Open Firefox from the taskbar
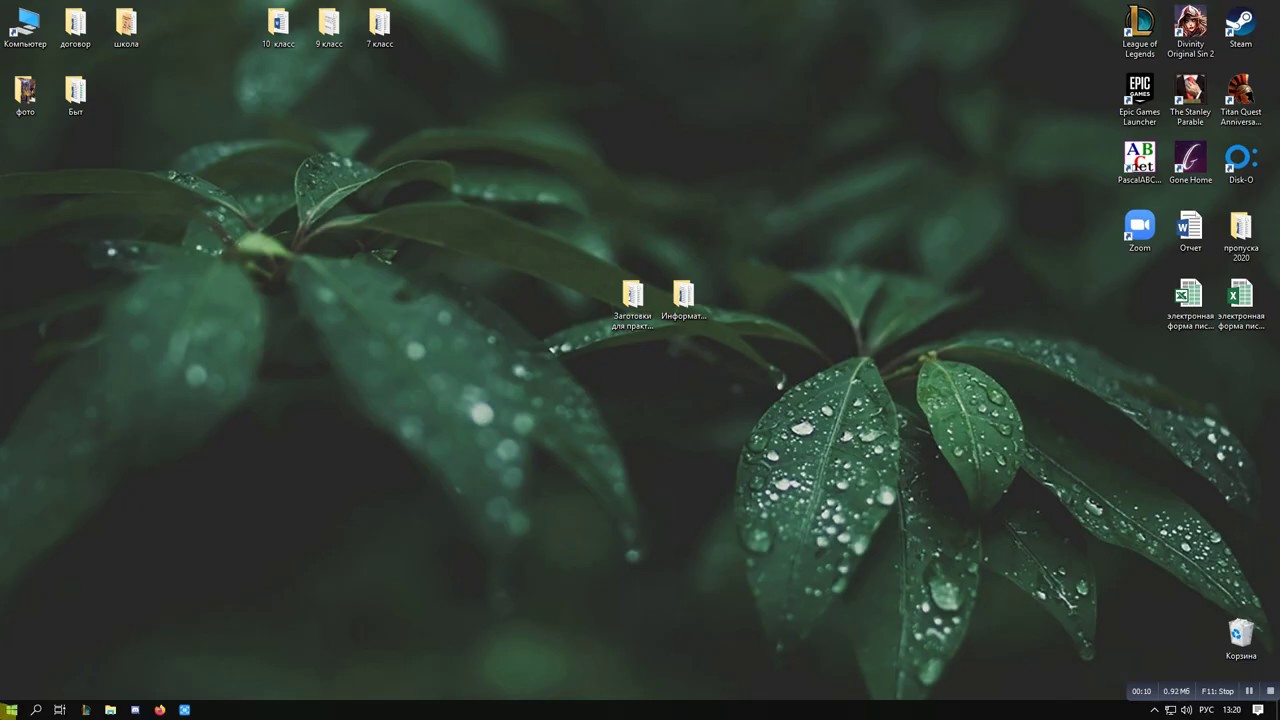1280x720 pixels. pyautogui.click(x=160, y=710)
